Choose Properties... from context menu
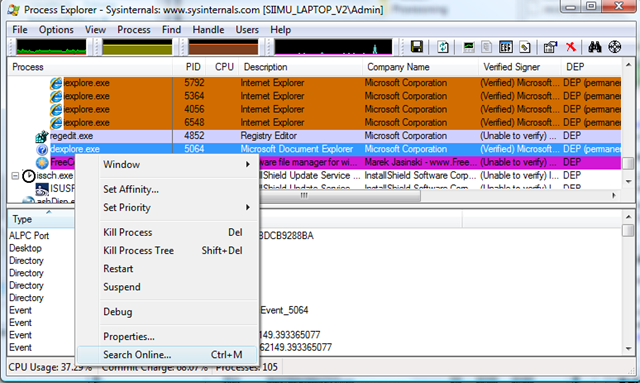640x383 pixels. 167,336
